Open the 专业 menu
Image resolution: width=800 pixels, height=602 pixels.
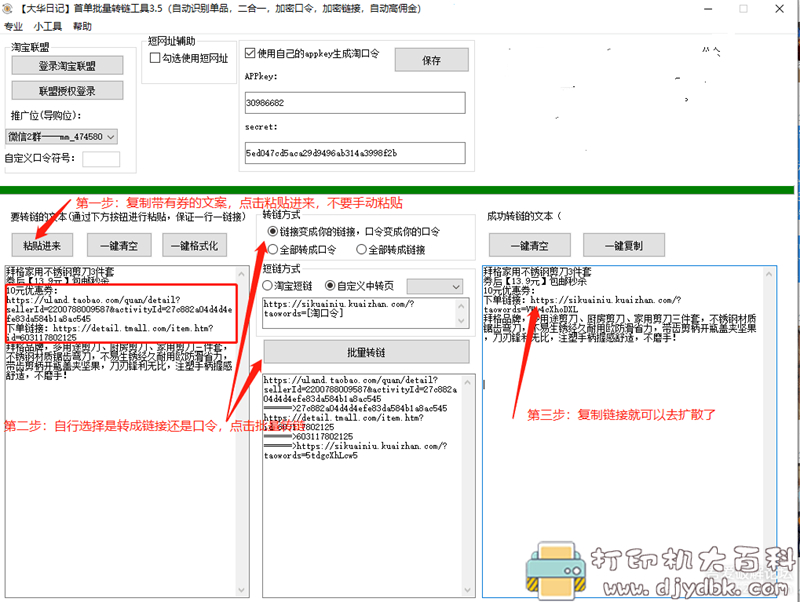[x=13, y=26]
